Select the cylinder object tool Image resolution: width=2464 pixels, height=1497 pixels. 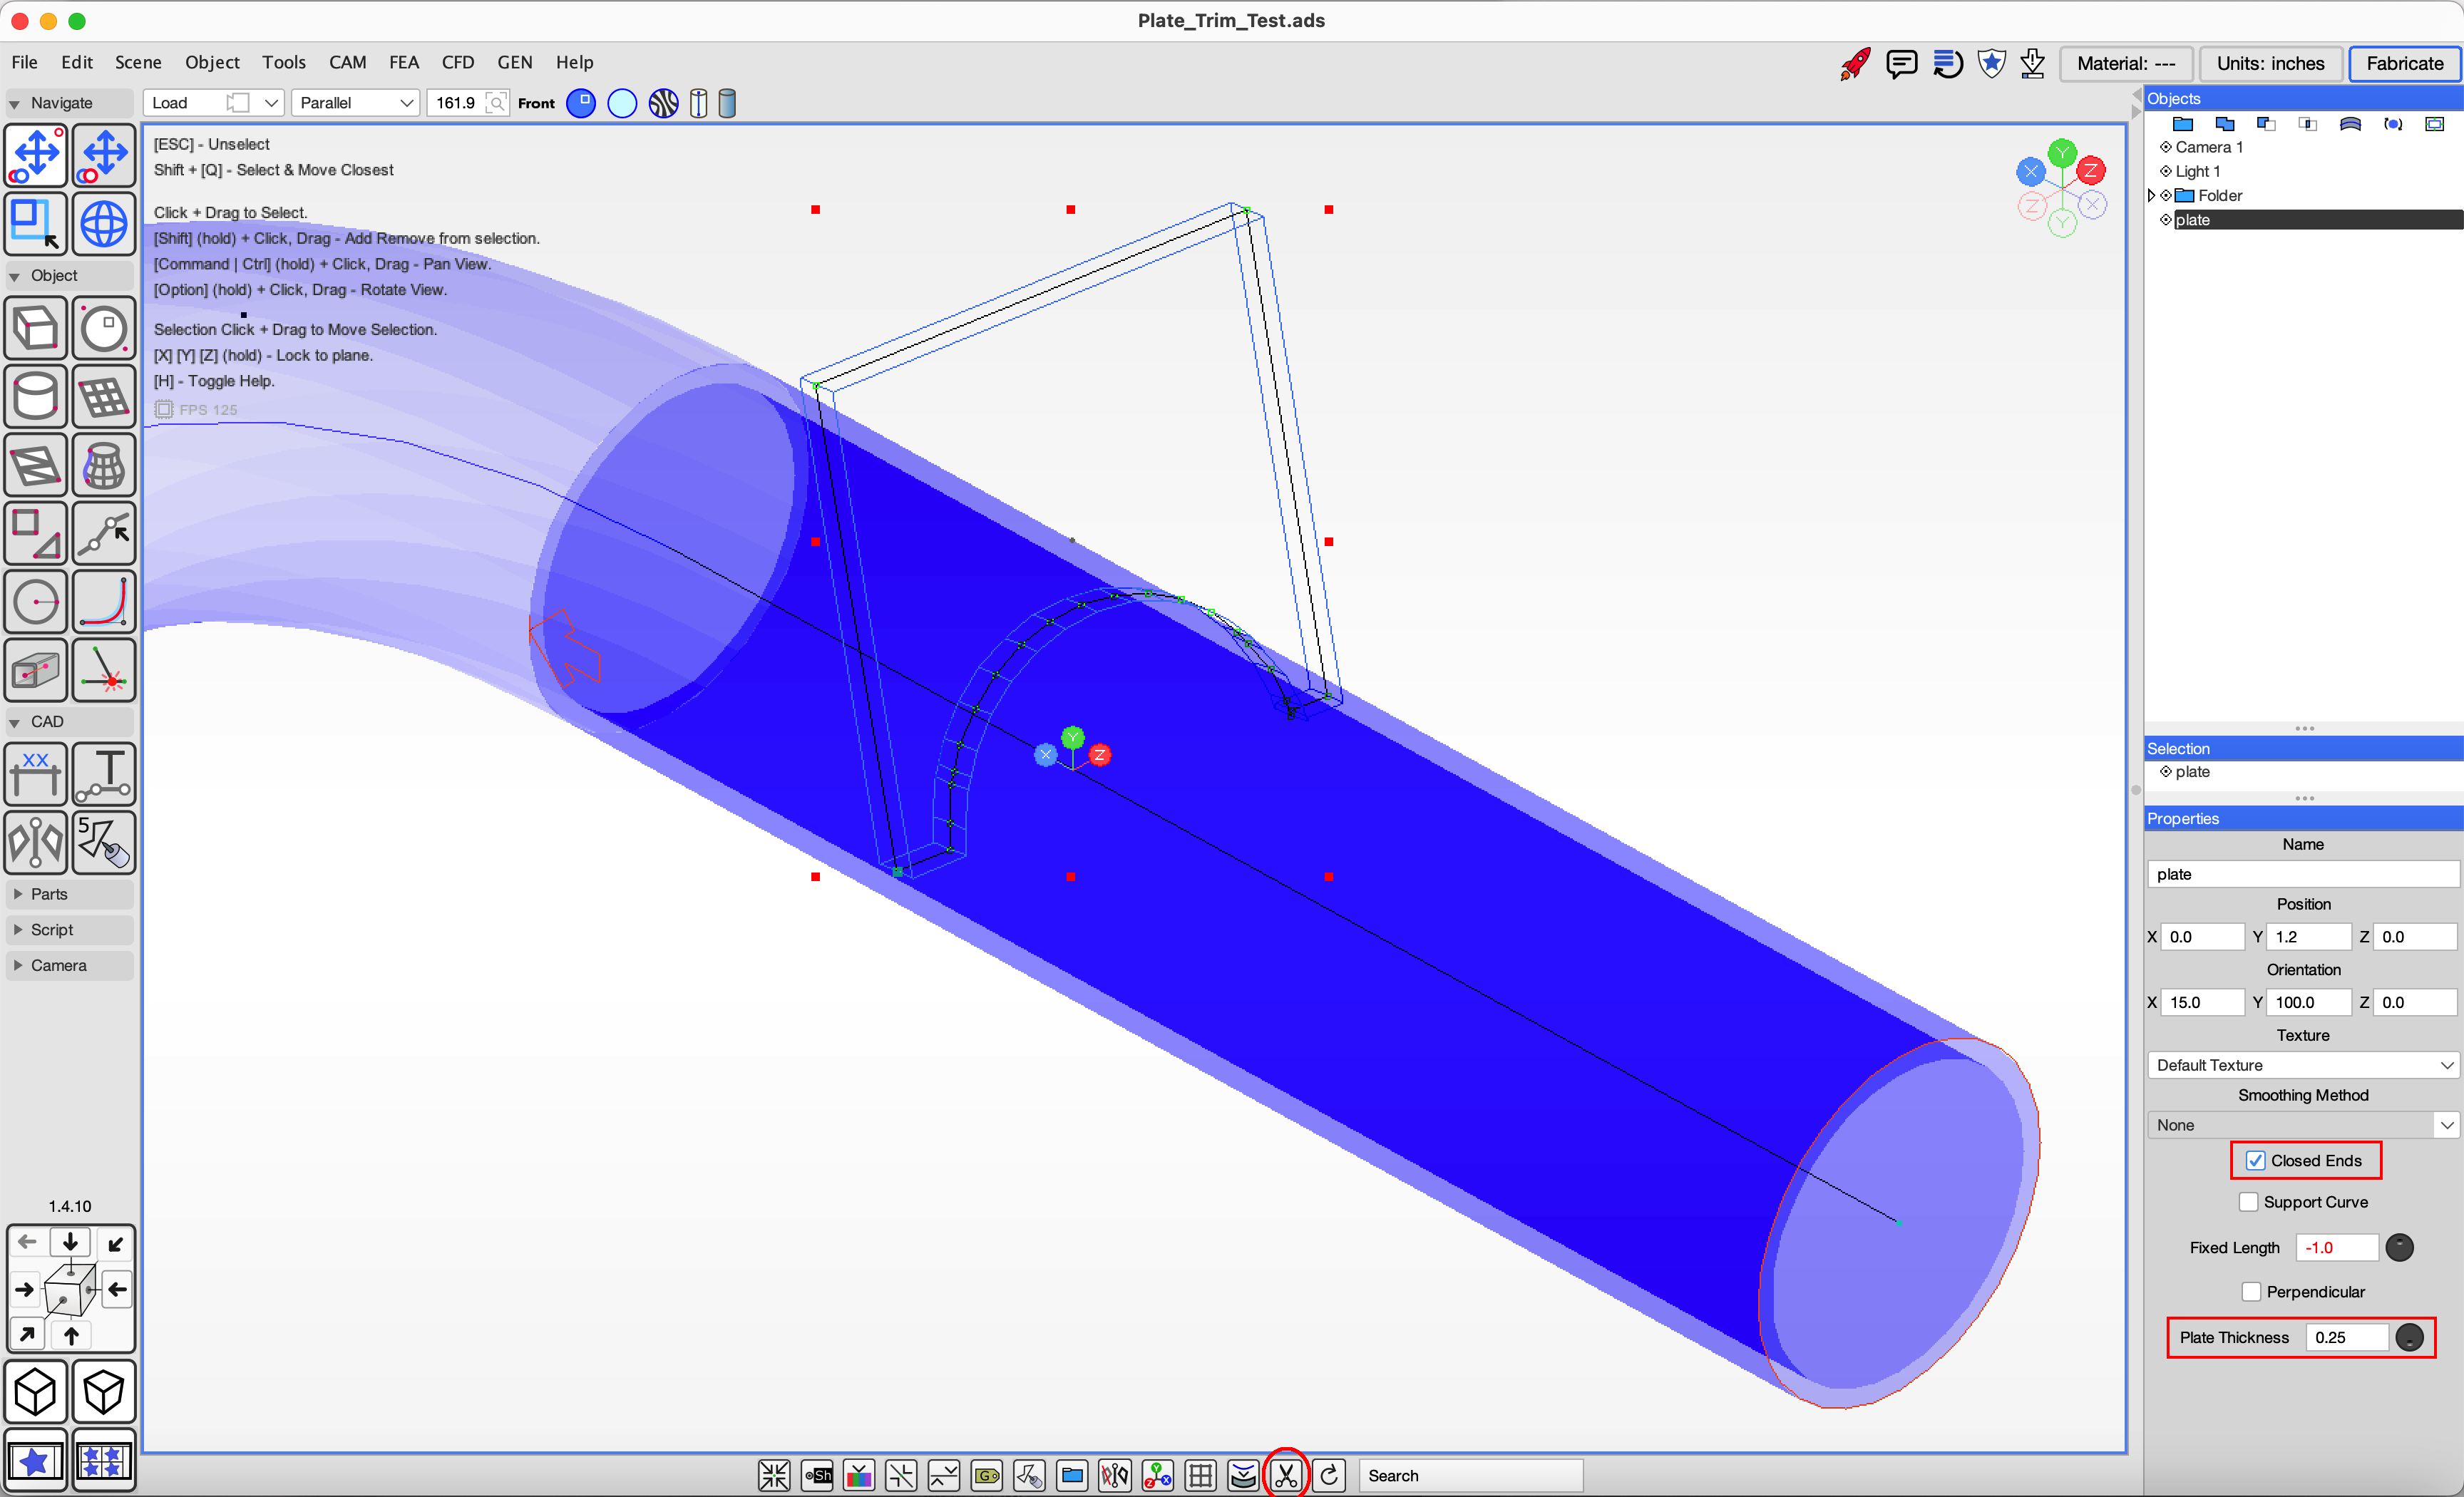pos(36,397)
